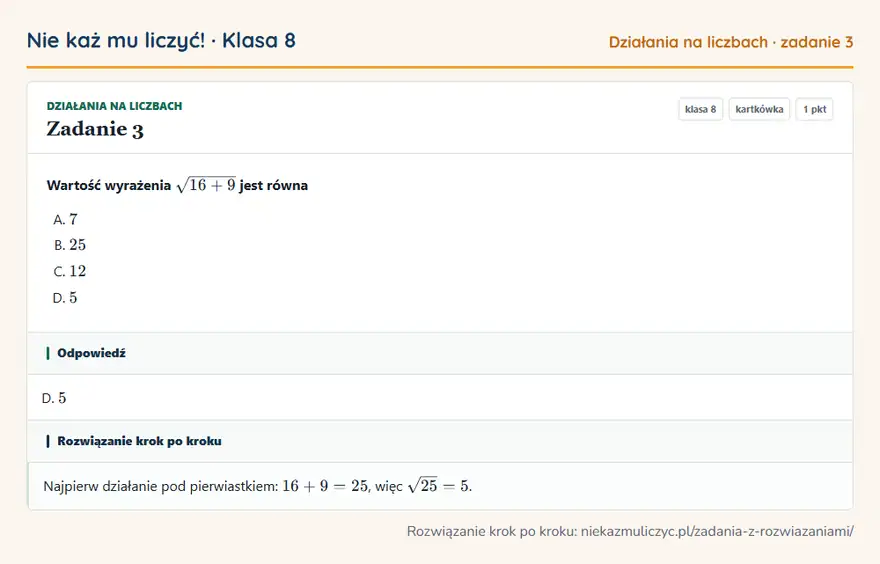Click the green 'DZIAŁANIA NA LICZBACH' category label
Image resolution: width=880 pixels, height=564 pixels.
click(x=114, y=106)
